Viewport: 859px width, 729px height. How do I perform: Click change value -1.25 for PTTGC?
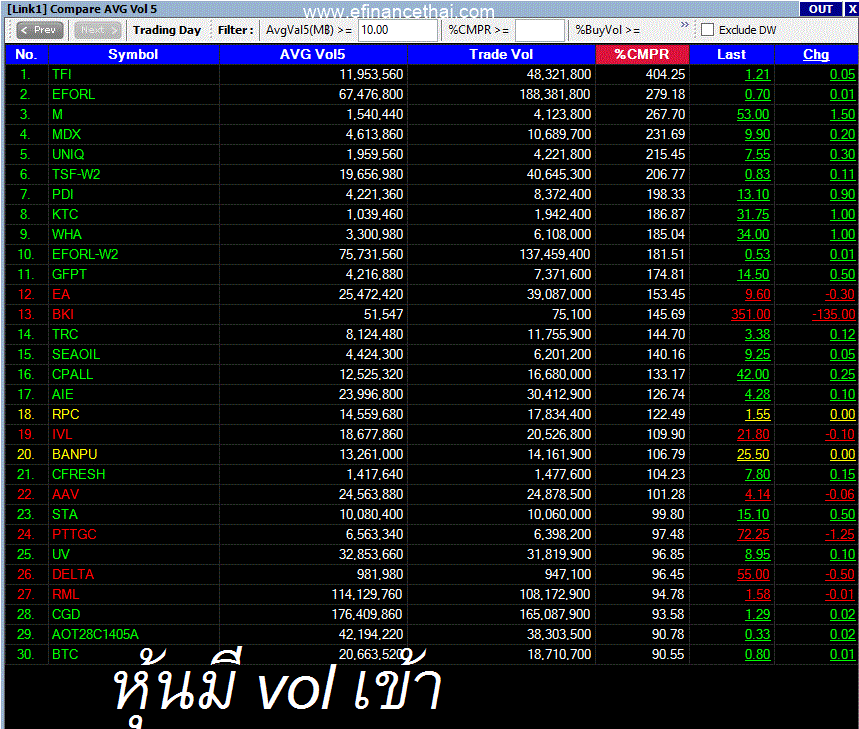840,534
